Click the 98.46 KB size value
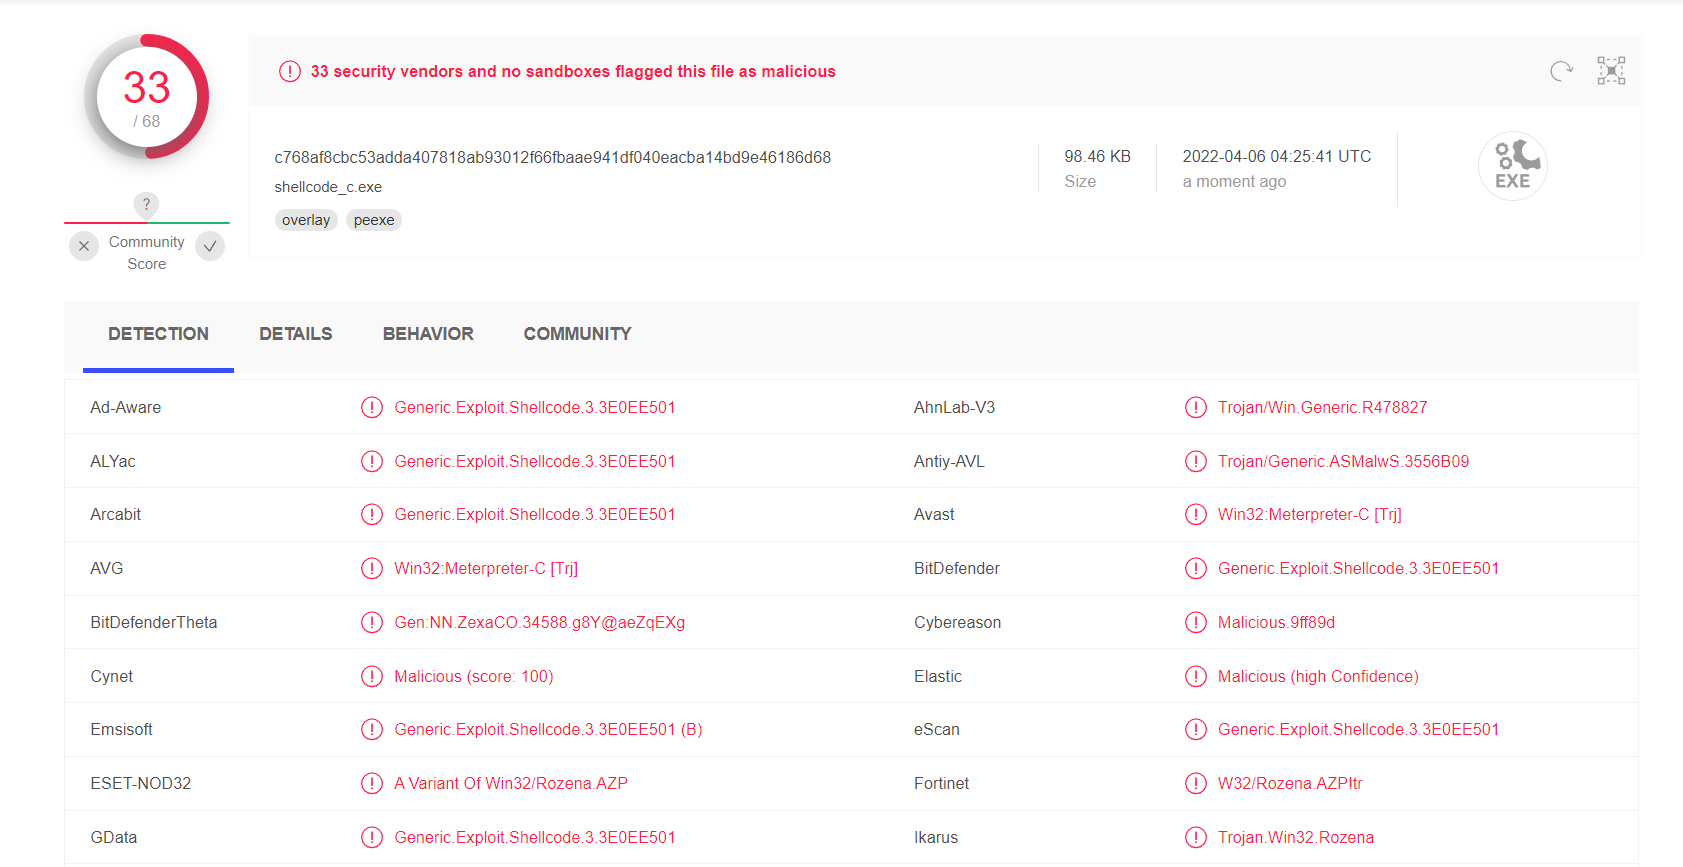This screenshot has height=867, width=1683. click(1097, 156)
